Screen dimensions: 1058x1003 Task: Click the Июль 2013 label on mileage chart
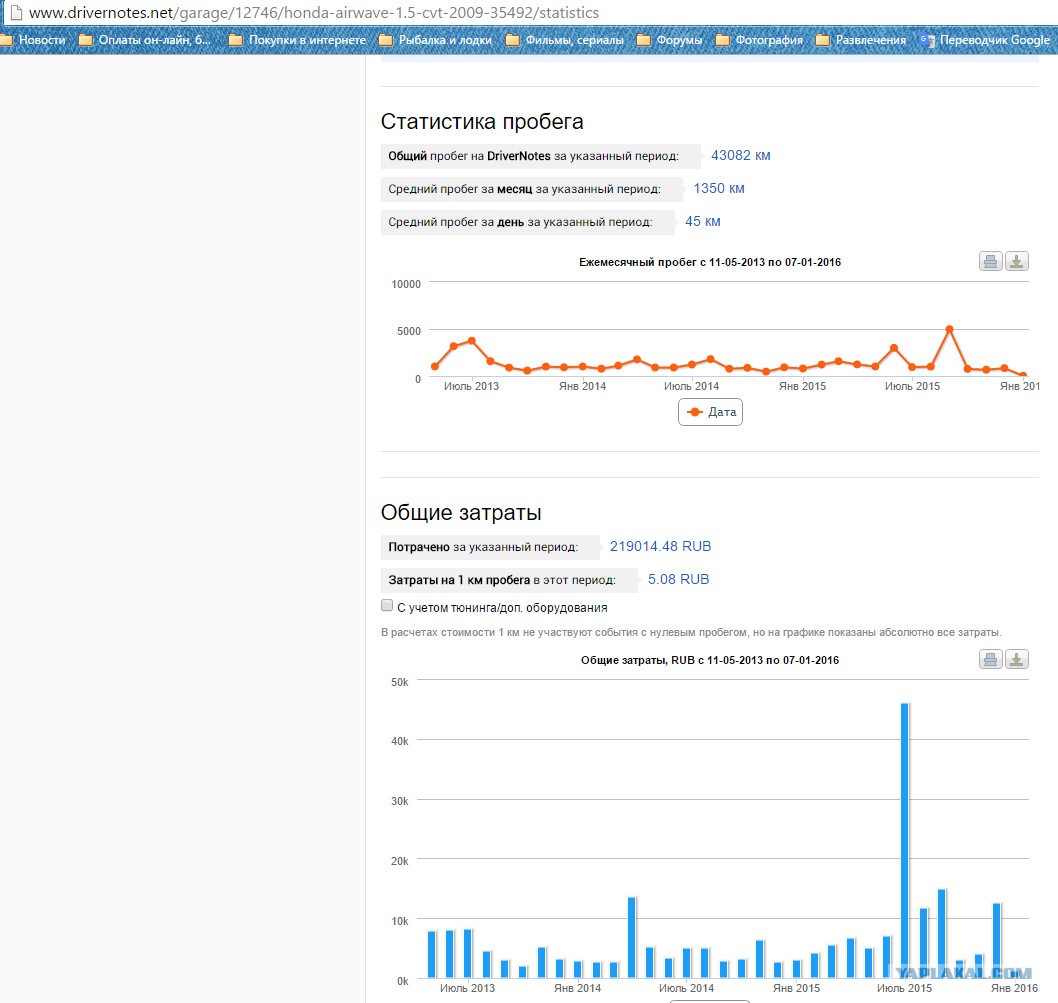point(471,386)
